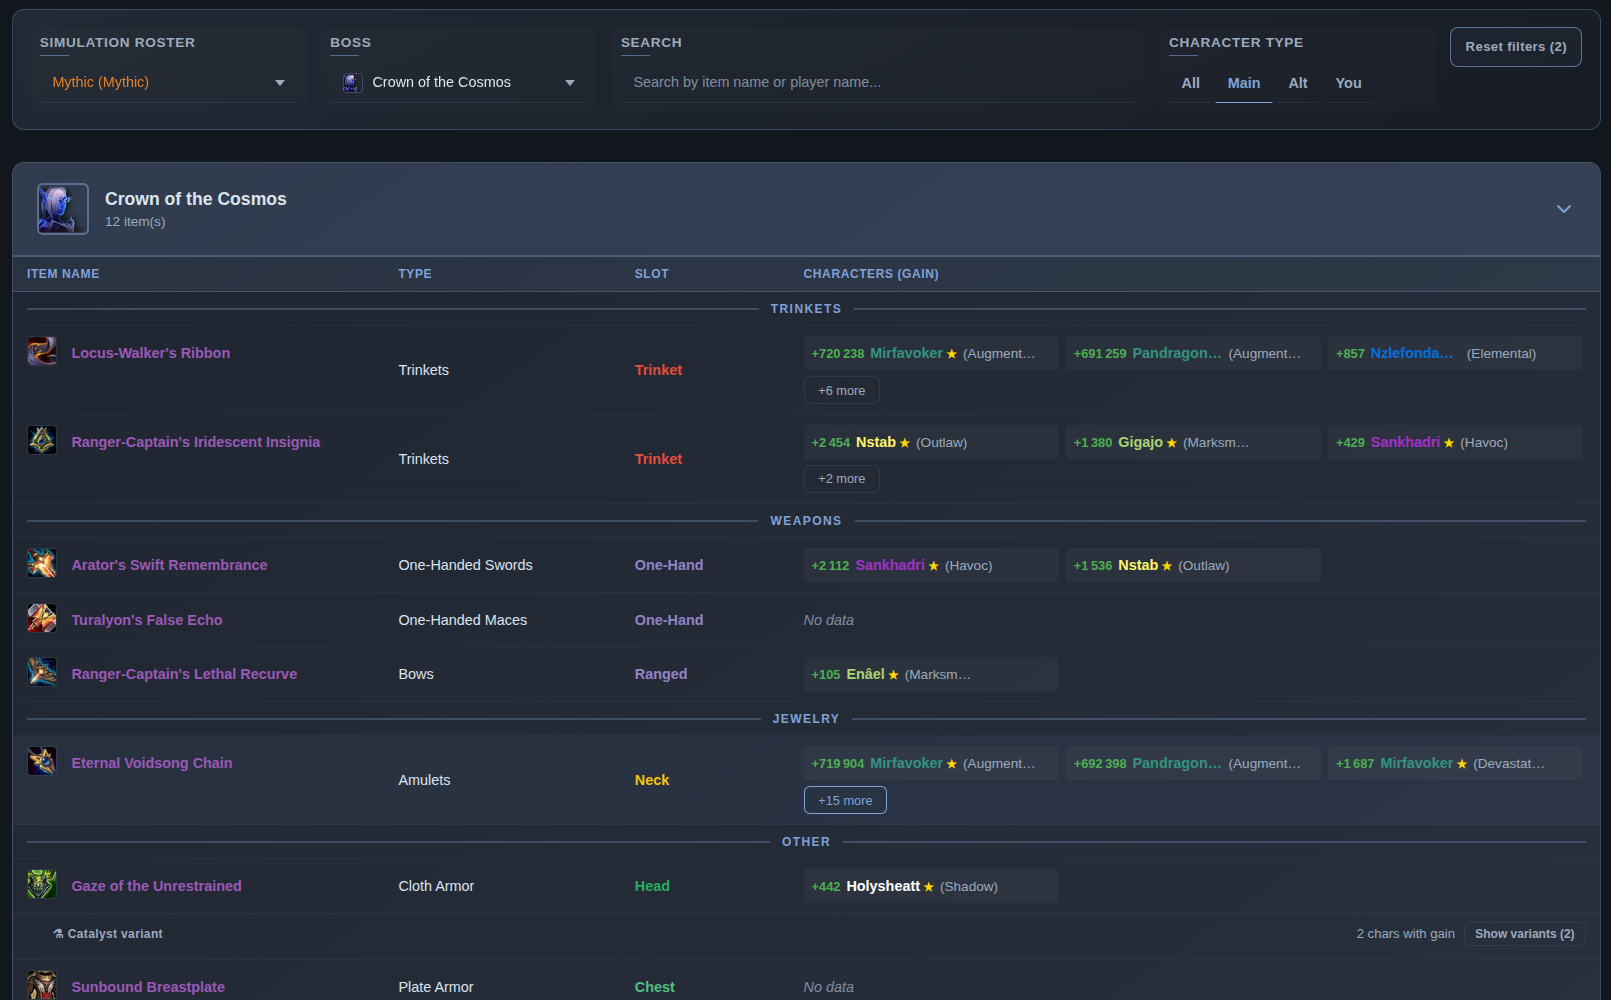Click Pandragon +691 259 gain chip
This screenshot has height=1000, width=1611.
1193,353
